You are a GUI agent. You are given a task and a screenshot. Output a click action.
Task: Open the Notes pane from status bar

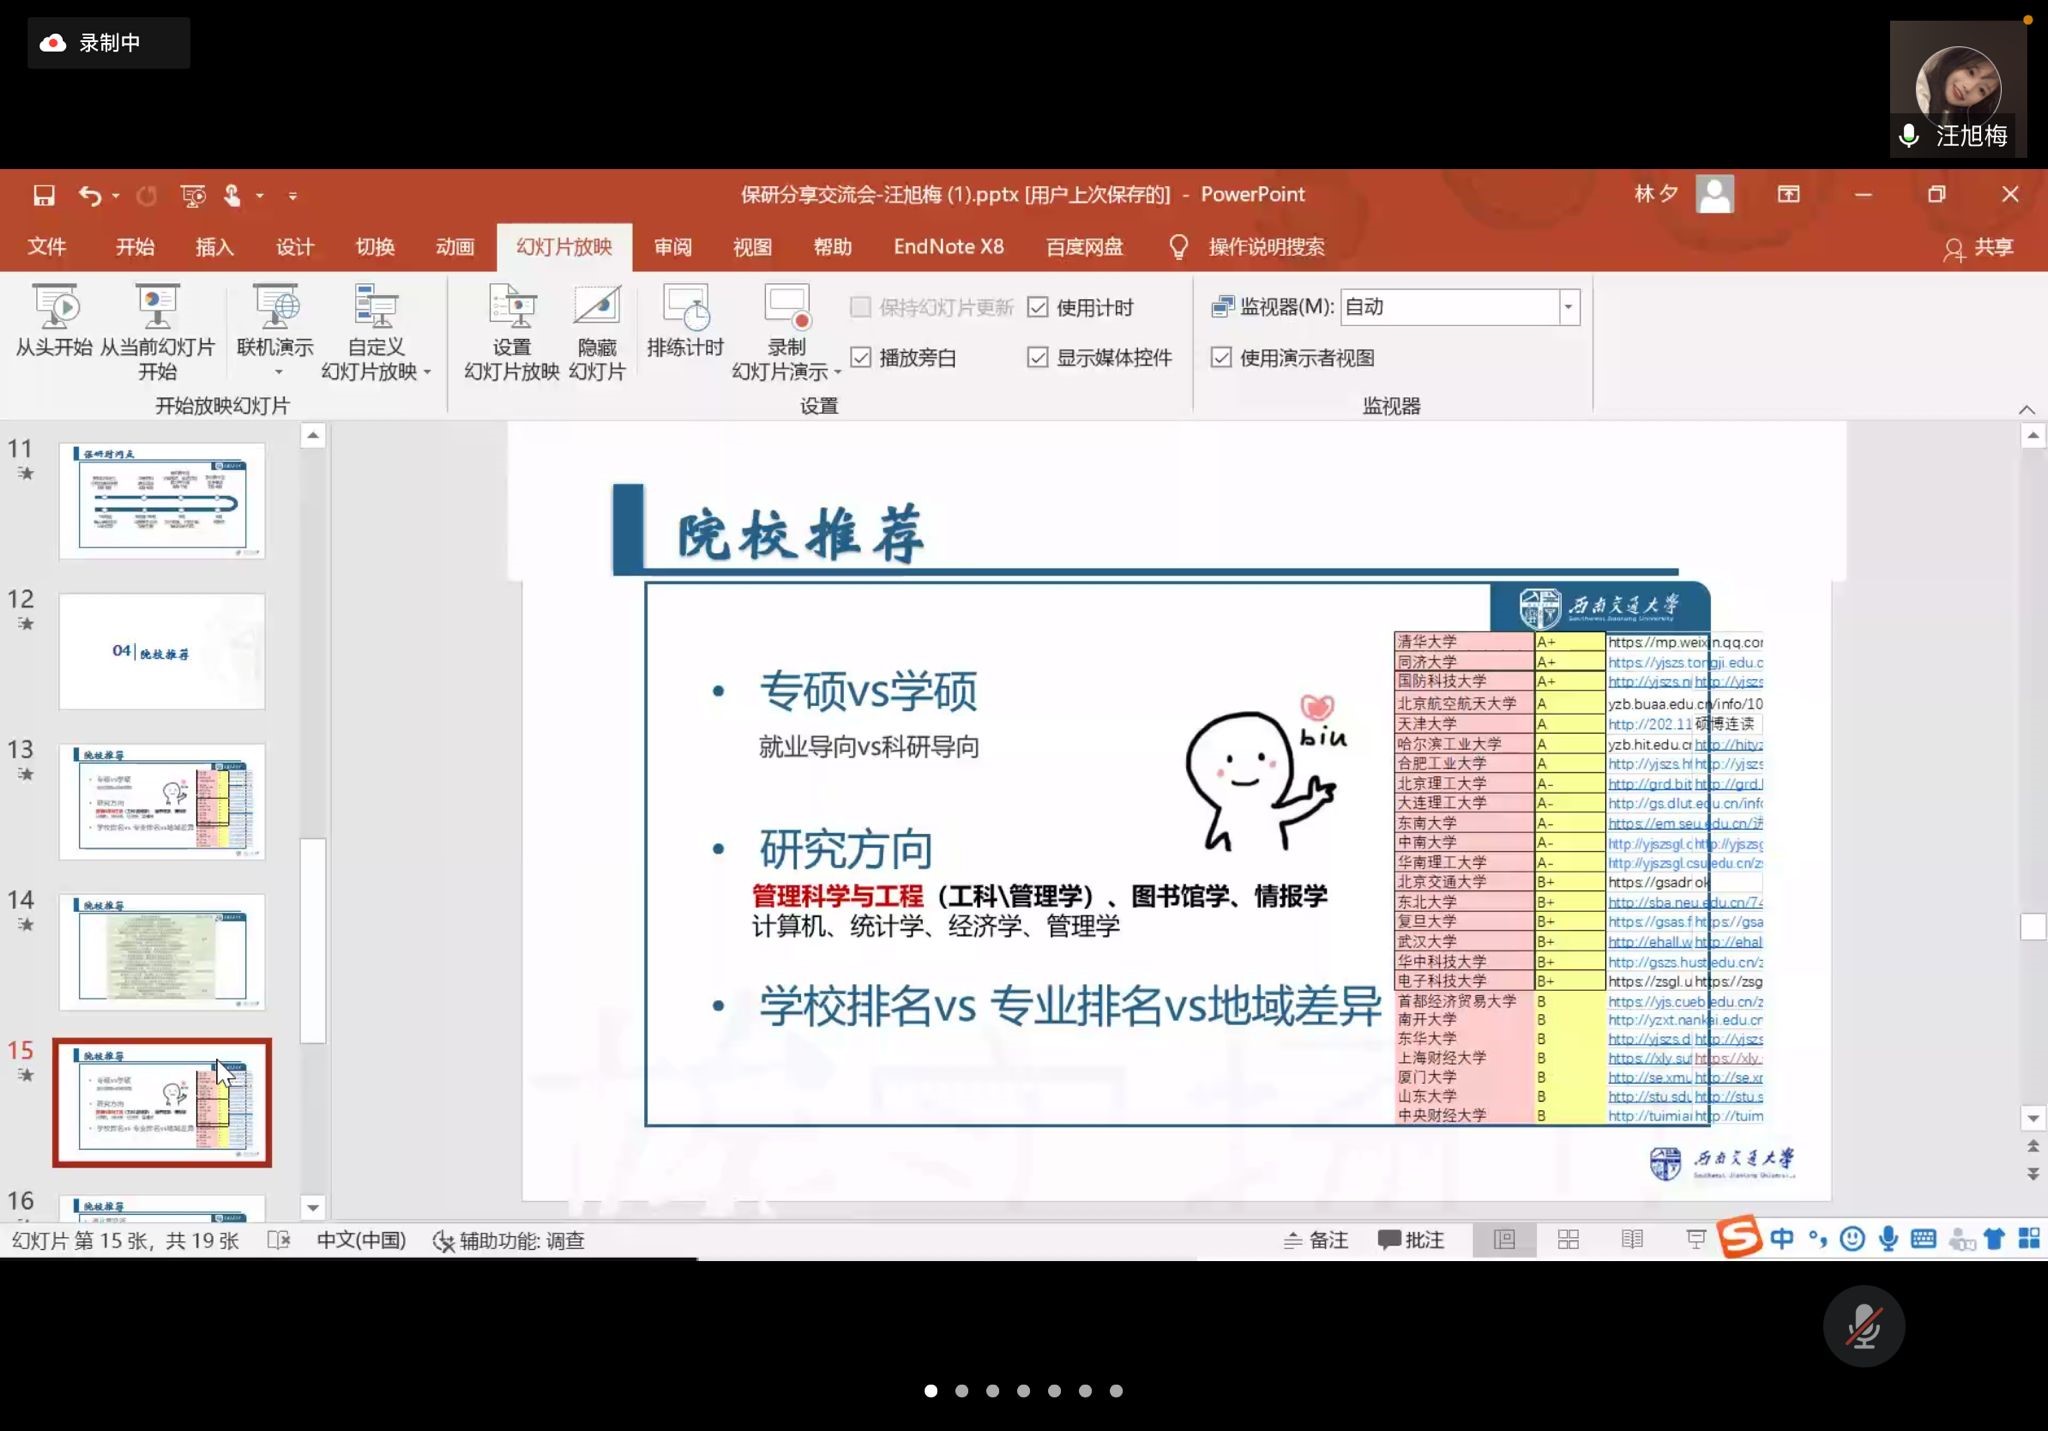1316,1240
